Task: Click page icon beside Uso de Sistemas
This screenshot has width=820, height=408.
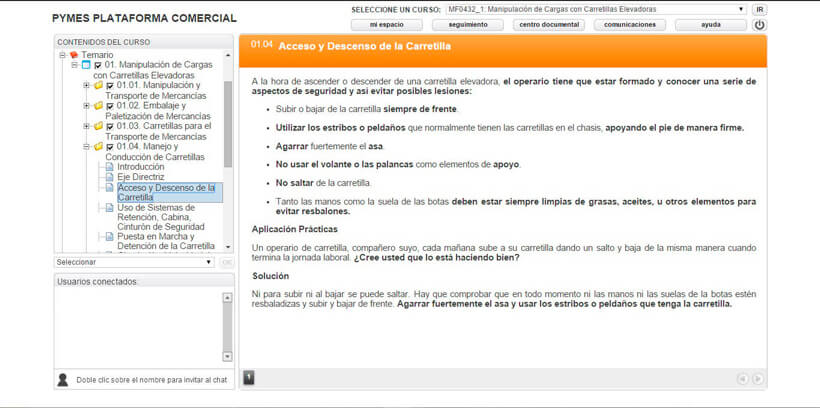Action: point(109,208)
